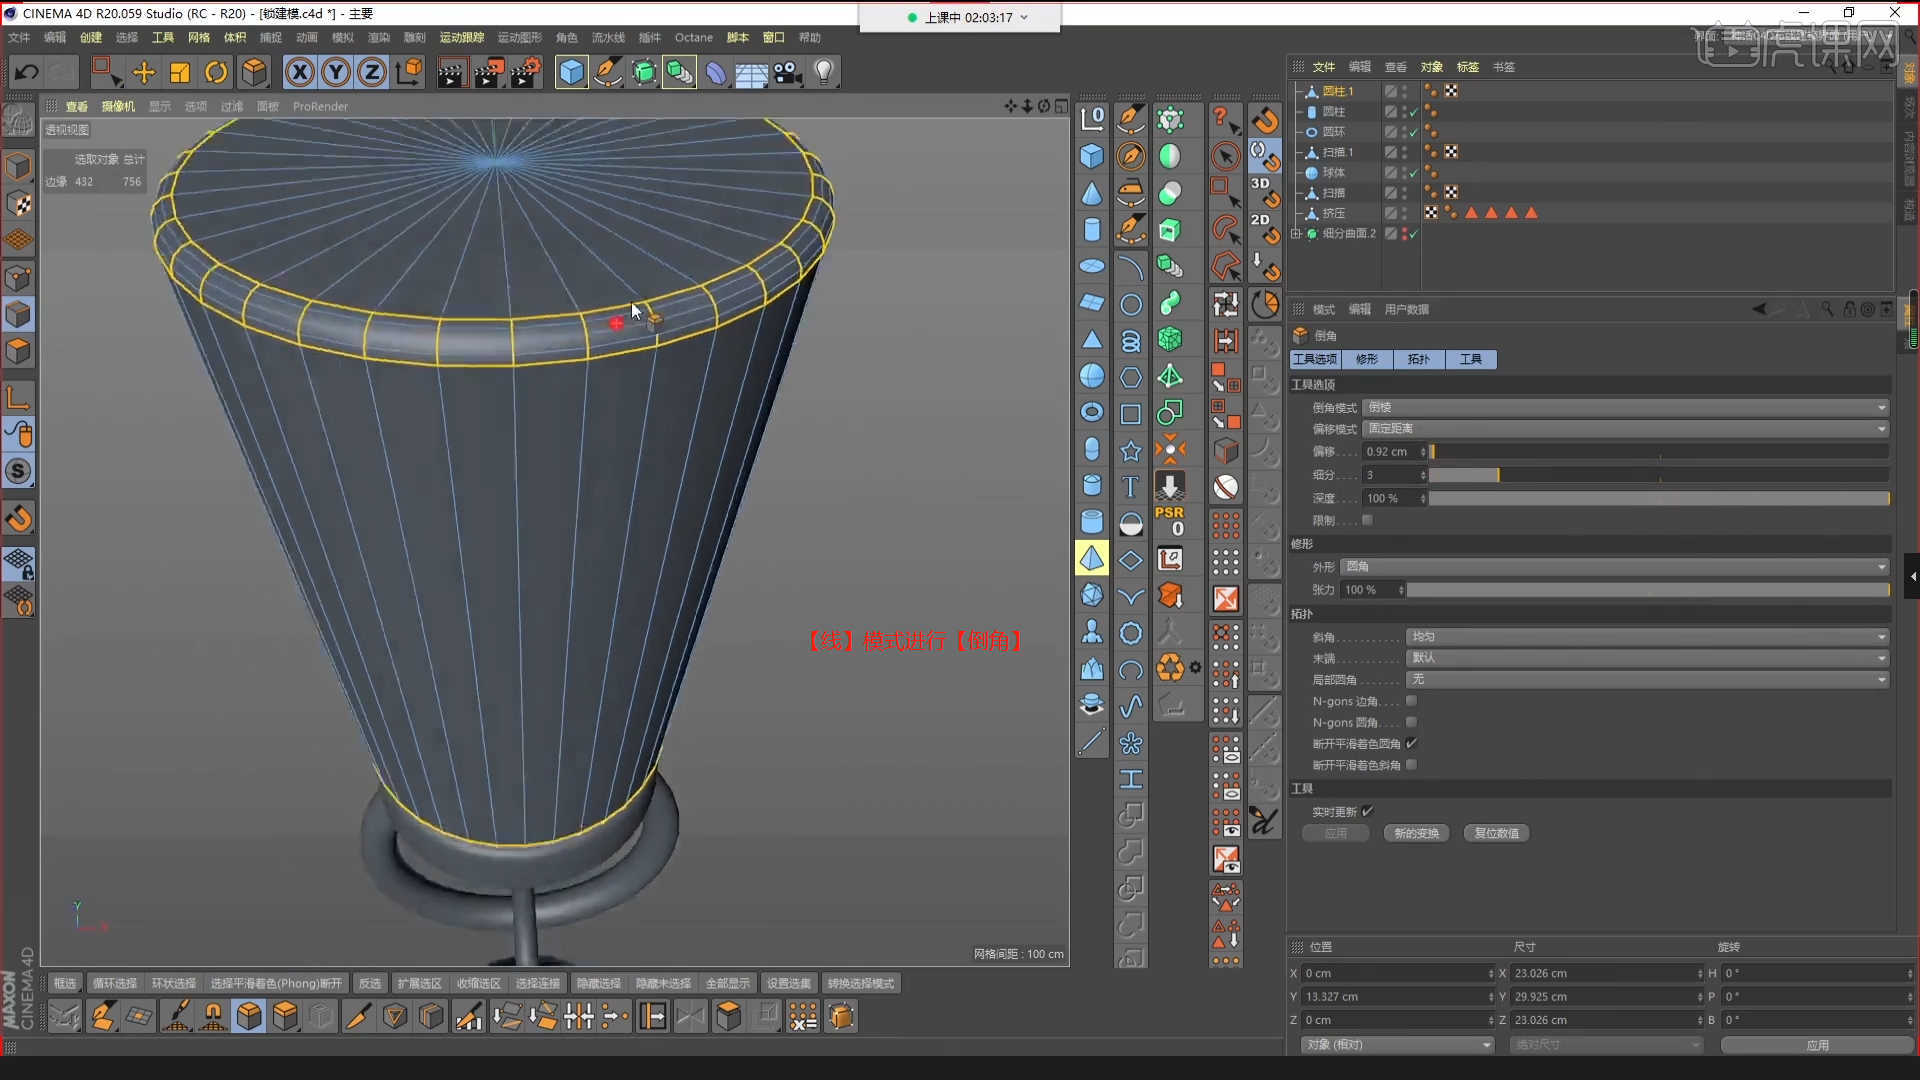Select the Scale tool icon
This screenshot has width=1920, height=1080.
point(180,72)
